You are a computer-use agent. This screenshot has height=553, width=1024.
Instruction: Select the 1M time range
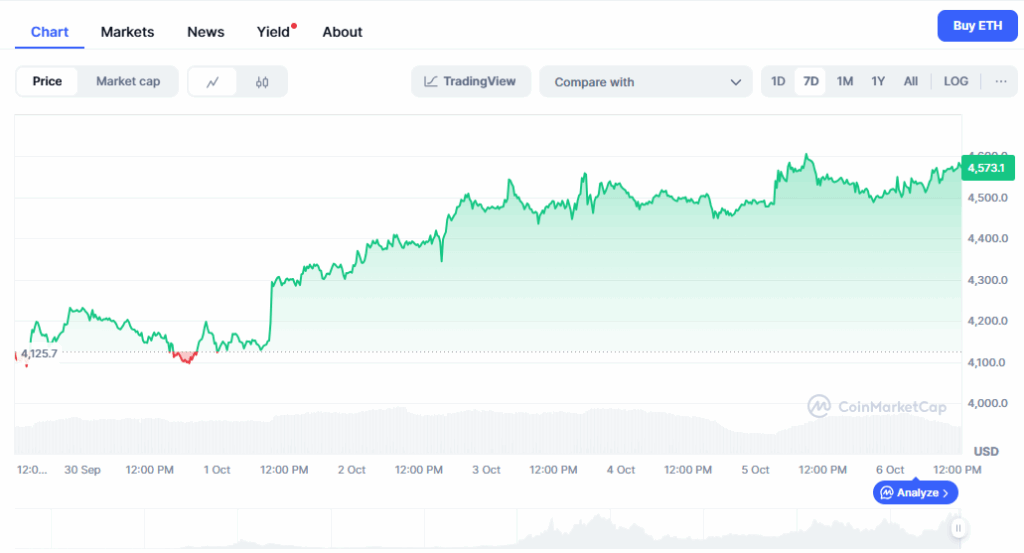(x=845, y=82)
